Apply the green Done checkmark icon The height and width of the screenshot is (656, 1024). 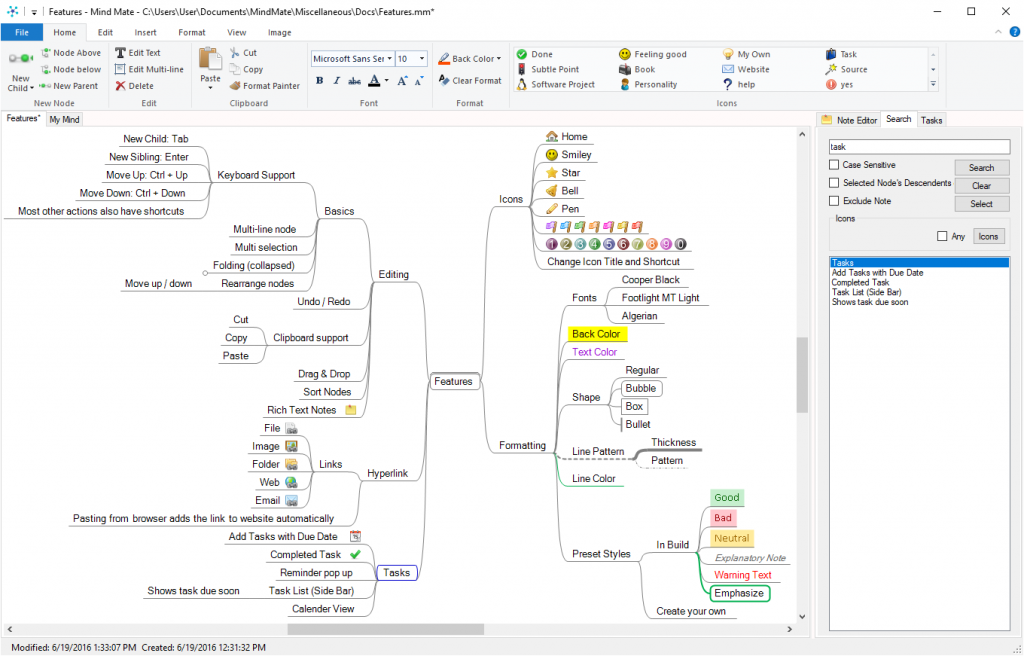coord(522,54)
